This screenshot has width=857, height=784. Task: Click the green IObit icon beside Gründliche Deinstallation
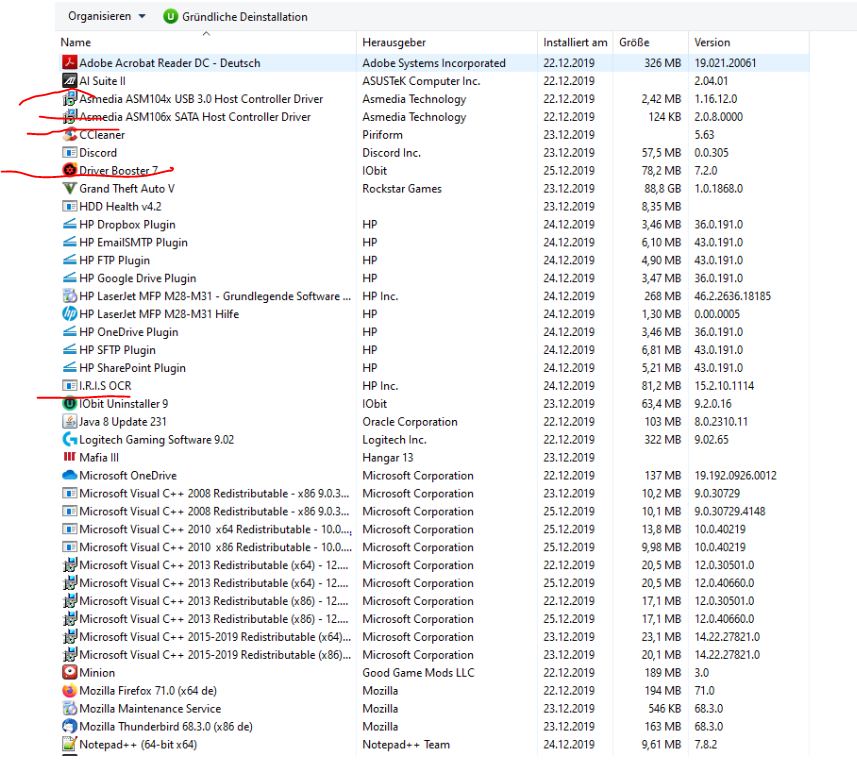point(171,17)
